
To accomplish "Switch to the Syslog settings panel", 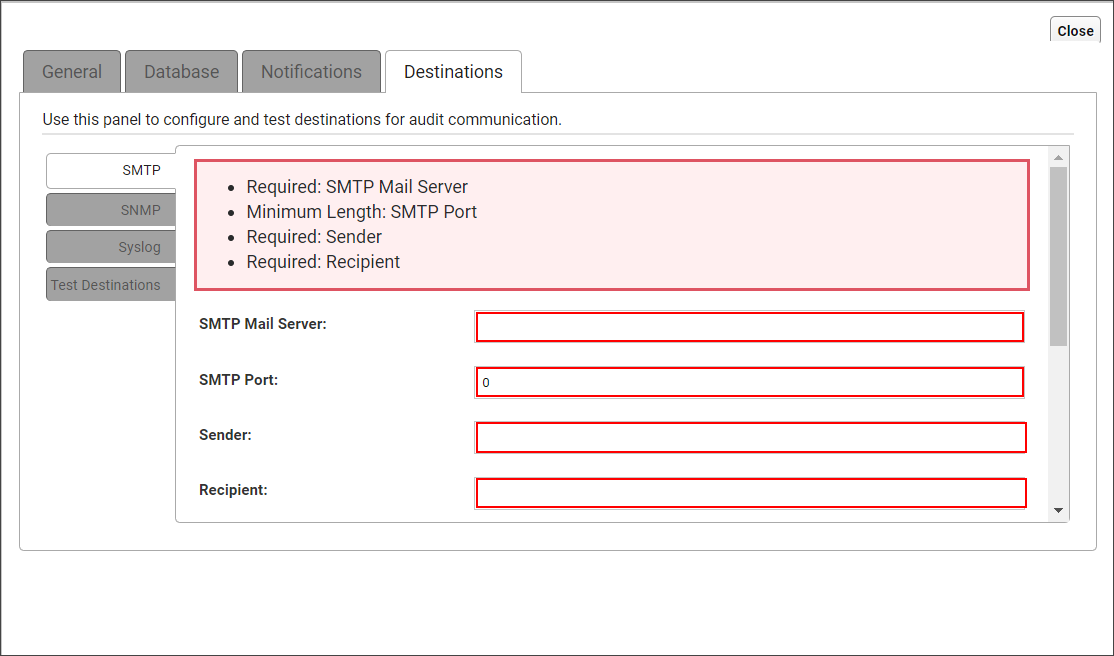I will (140, 246).
